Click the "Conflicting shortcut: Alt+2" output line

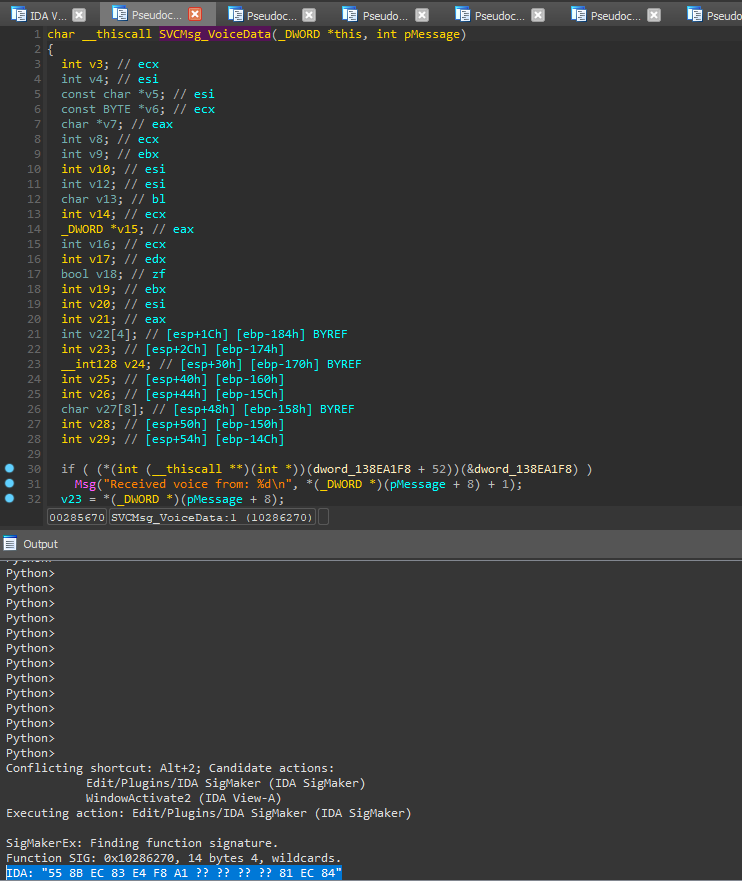[170, 768]
